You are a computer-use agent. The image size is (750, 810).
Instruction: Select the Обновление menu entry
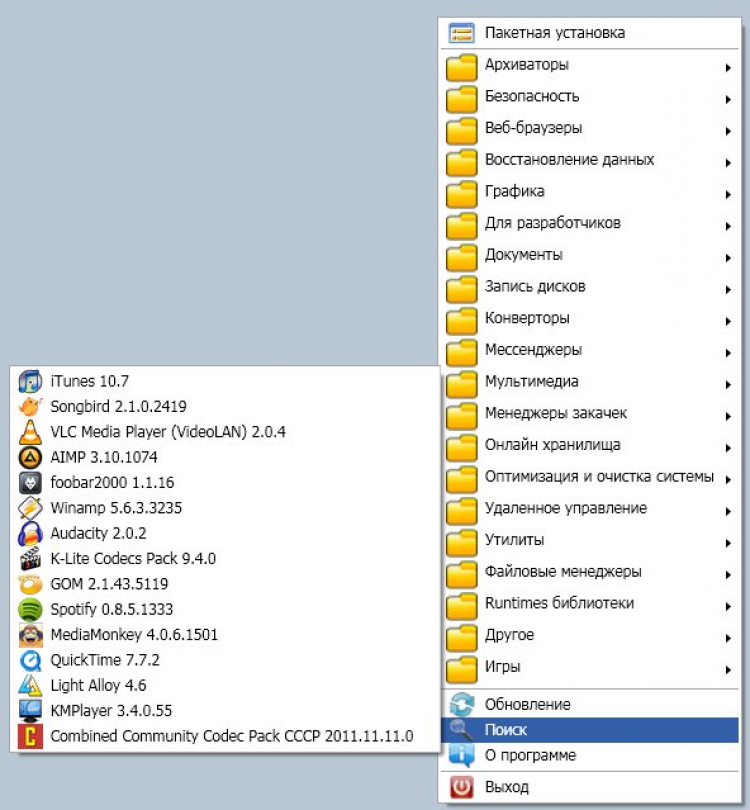pyautogui.click(x=590, y=704)
